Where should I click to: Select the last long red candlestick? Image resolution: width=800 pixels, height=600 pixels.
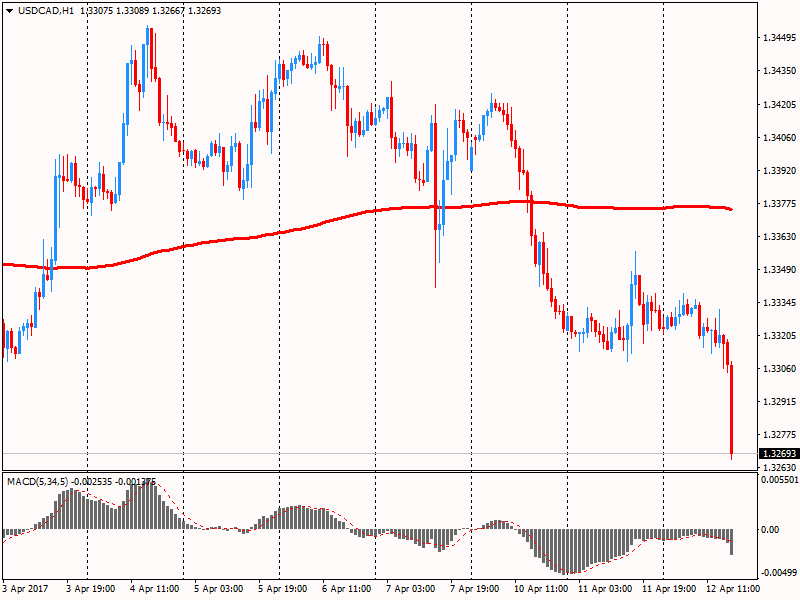pyautogui.click(x=732, y=411)
